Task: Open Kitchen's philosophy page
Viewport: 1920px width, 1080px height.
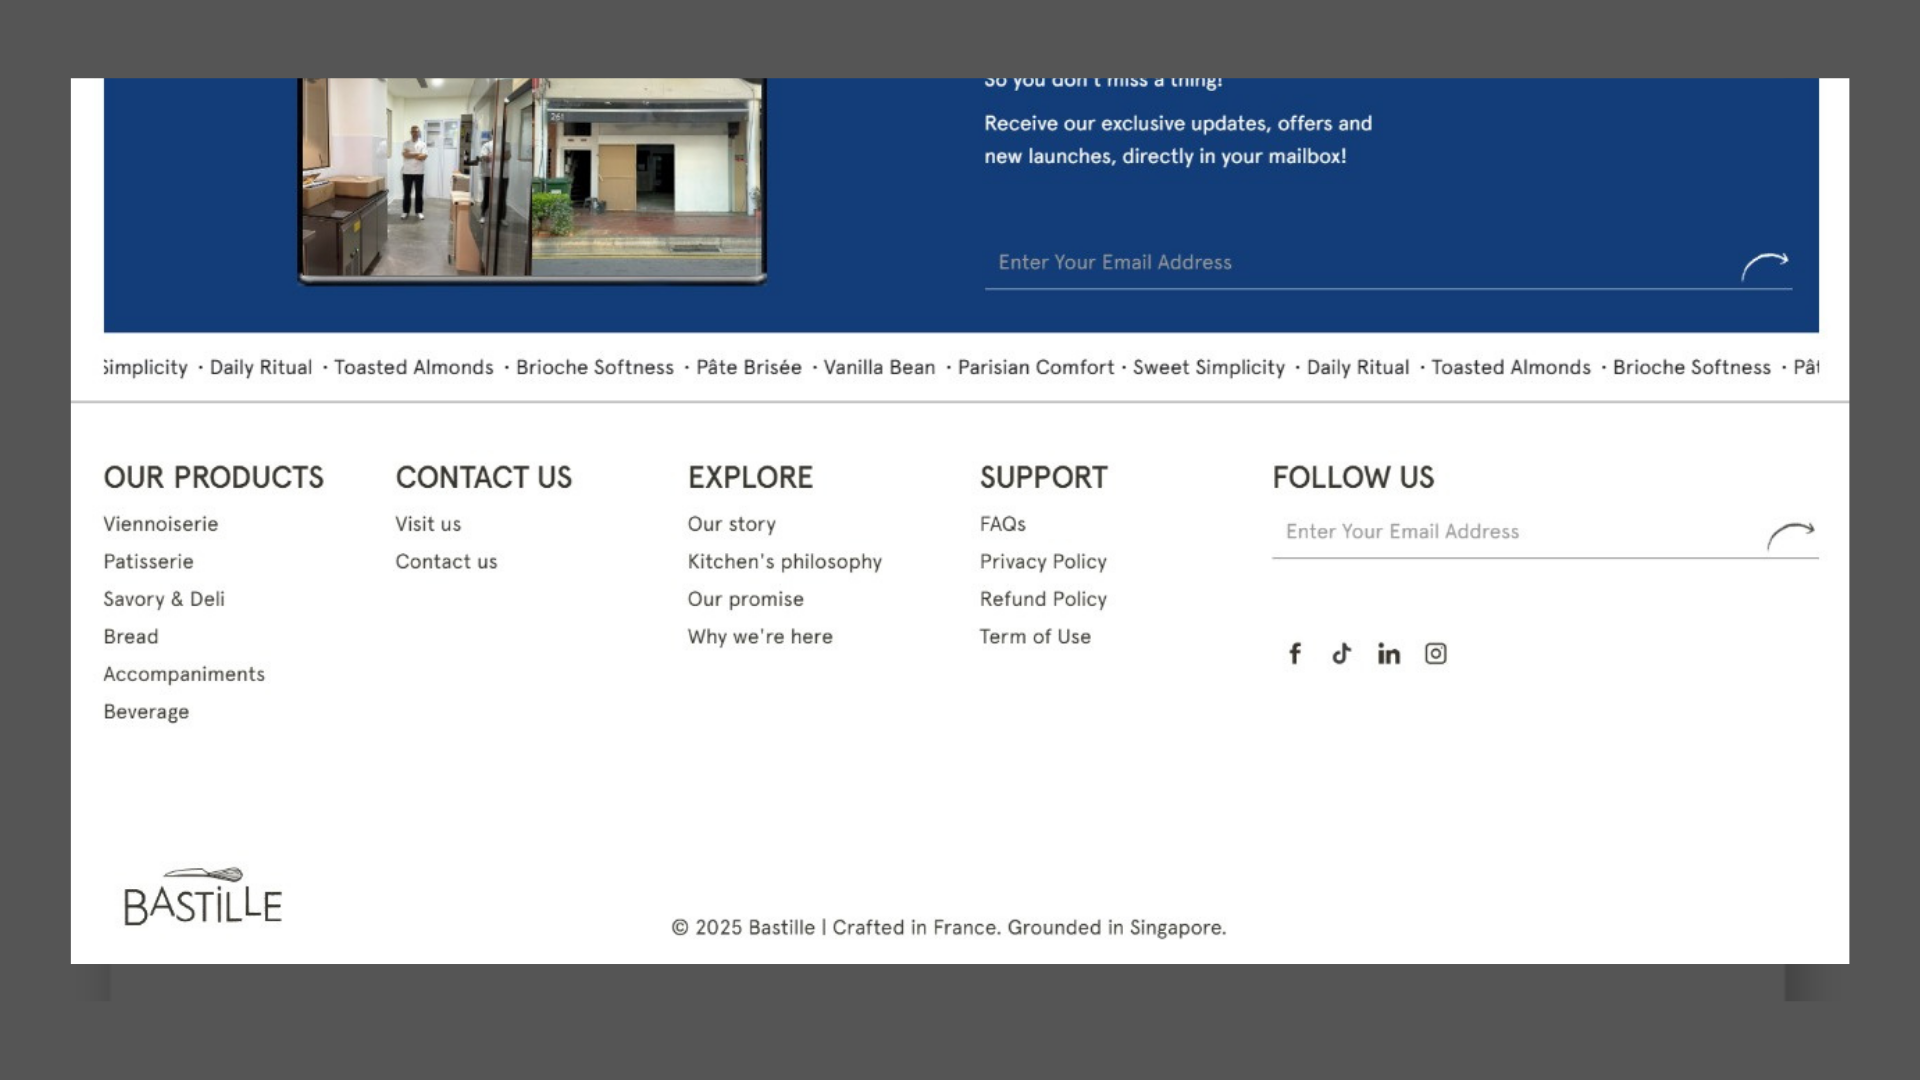Action: [785, 562]
